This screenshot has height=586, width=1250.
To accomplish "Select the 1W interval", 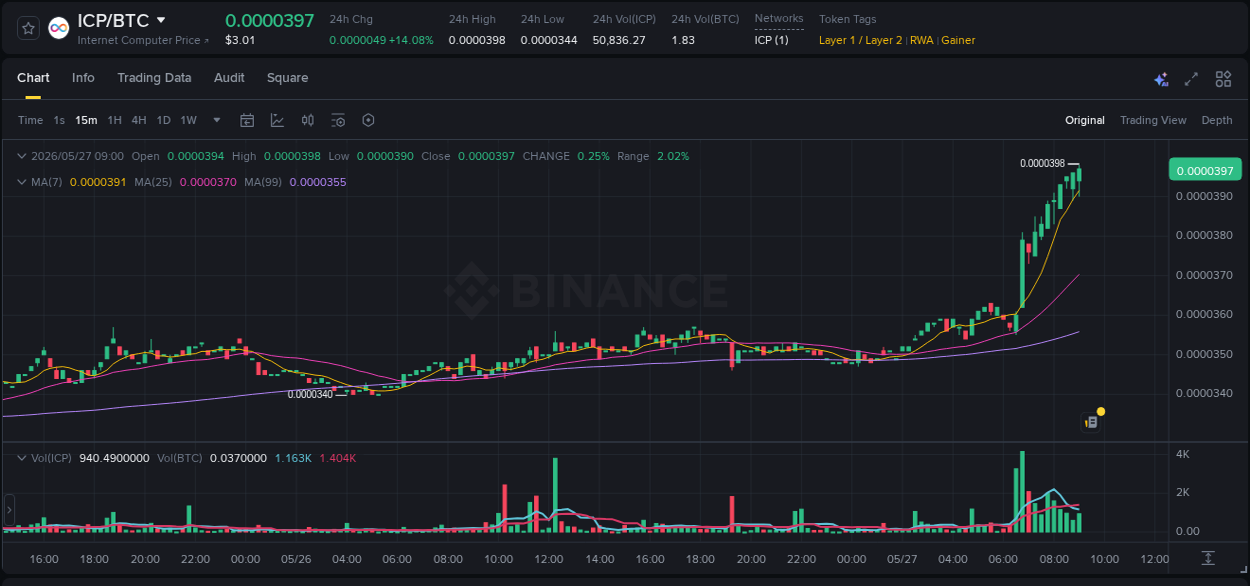I will pos(188,120).
